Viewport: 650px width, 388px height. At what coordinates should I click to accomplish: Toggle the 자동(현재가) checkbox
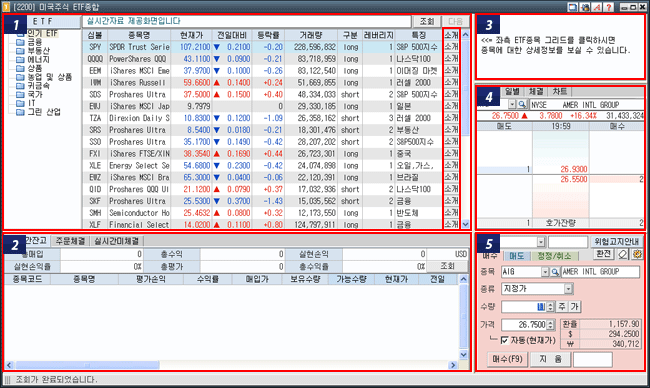pos(504,340)
